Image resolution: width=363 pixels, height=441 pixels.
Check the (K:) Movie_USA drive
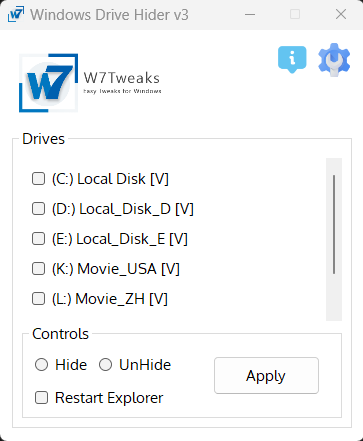pos(38,269)
